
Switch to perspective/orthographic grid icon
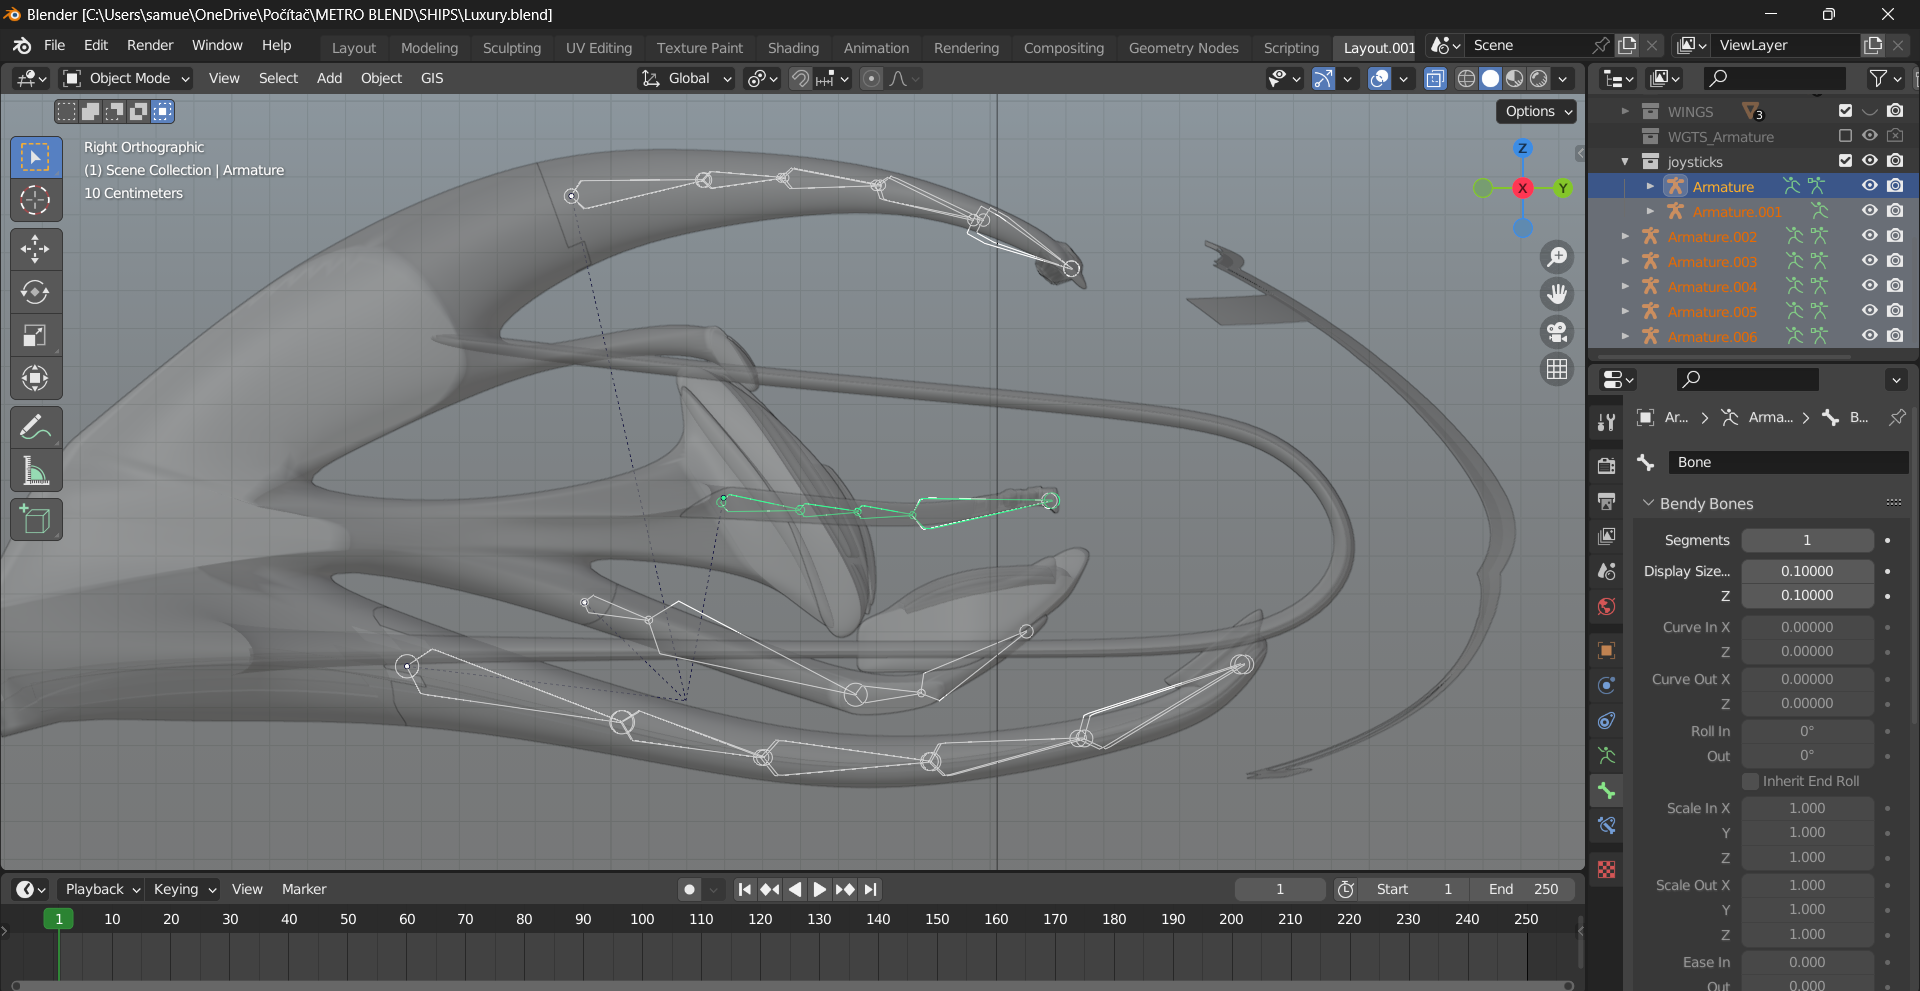click(1557, 370)
